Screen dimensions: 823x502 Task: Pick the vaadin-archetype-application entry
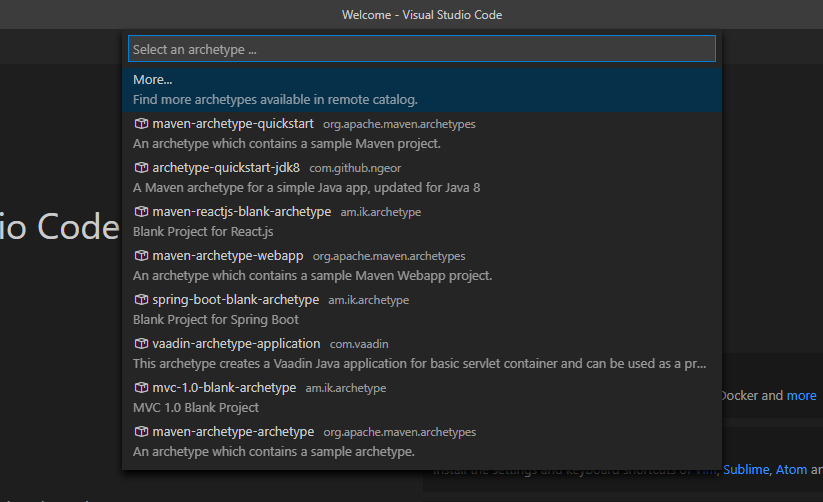[x=421, y=354]
